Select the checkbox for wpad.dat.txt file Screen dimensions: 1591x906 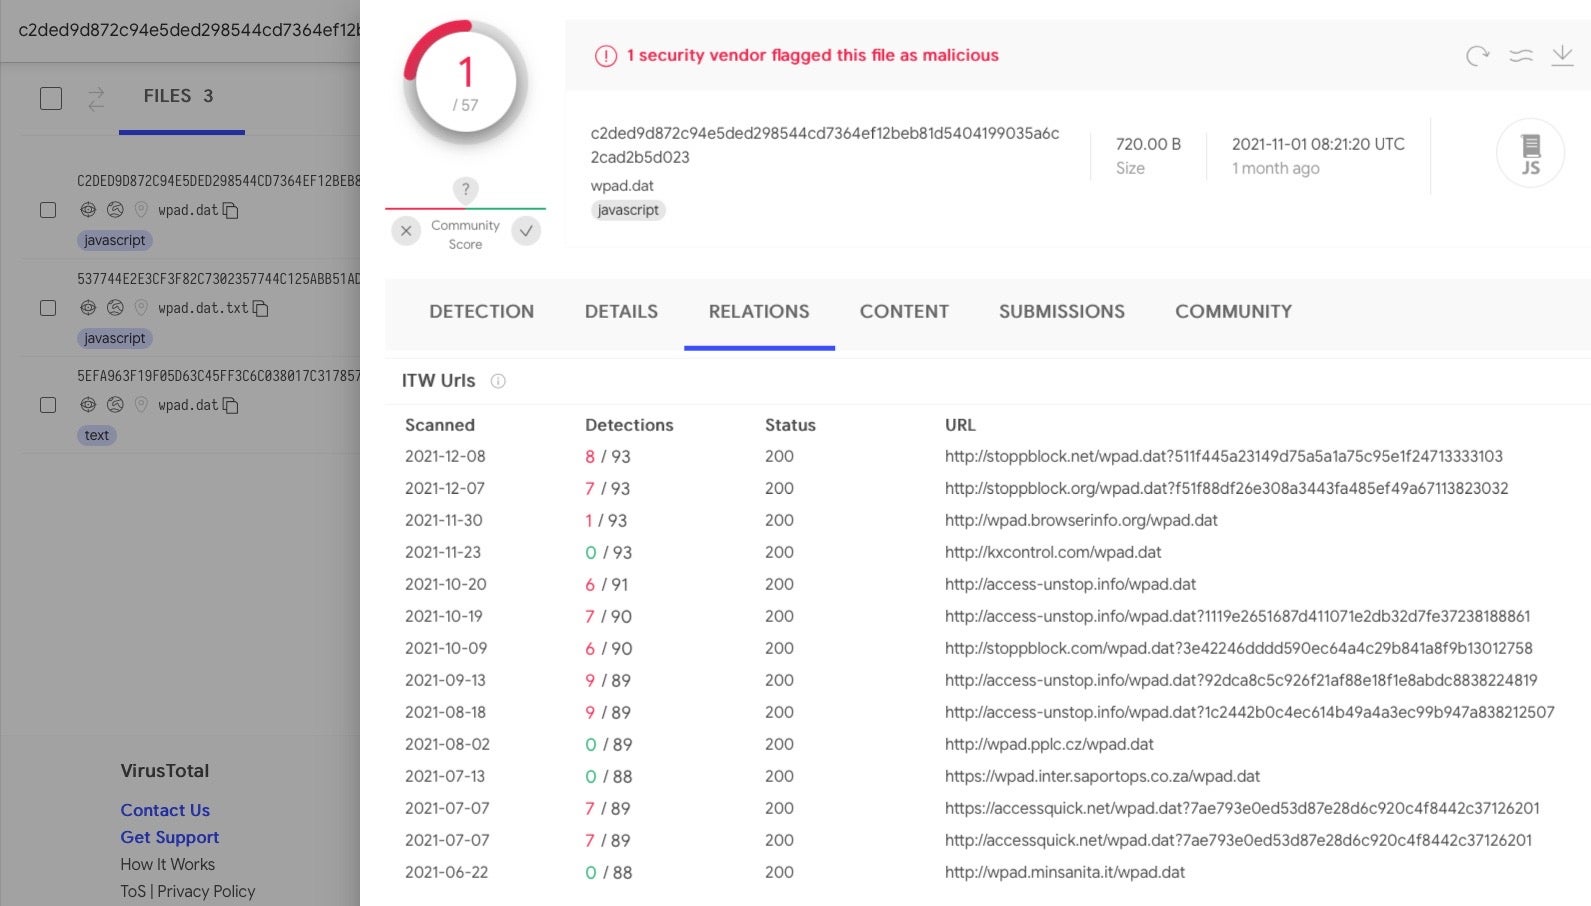(48, 308)
